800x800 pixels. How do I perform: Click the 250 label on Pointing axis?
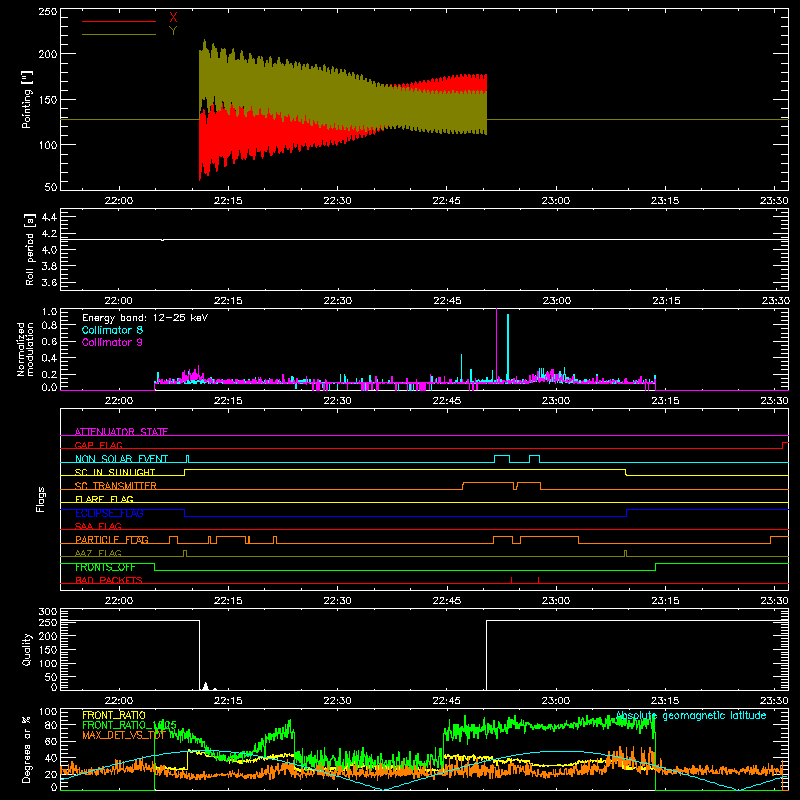click(47, 12)
